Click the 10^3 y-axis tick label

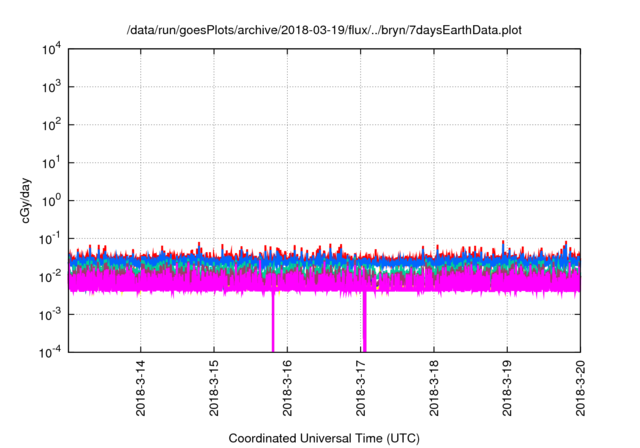coord(52,87)
